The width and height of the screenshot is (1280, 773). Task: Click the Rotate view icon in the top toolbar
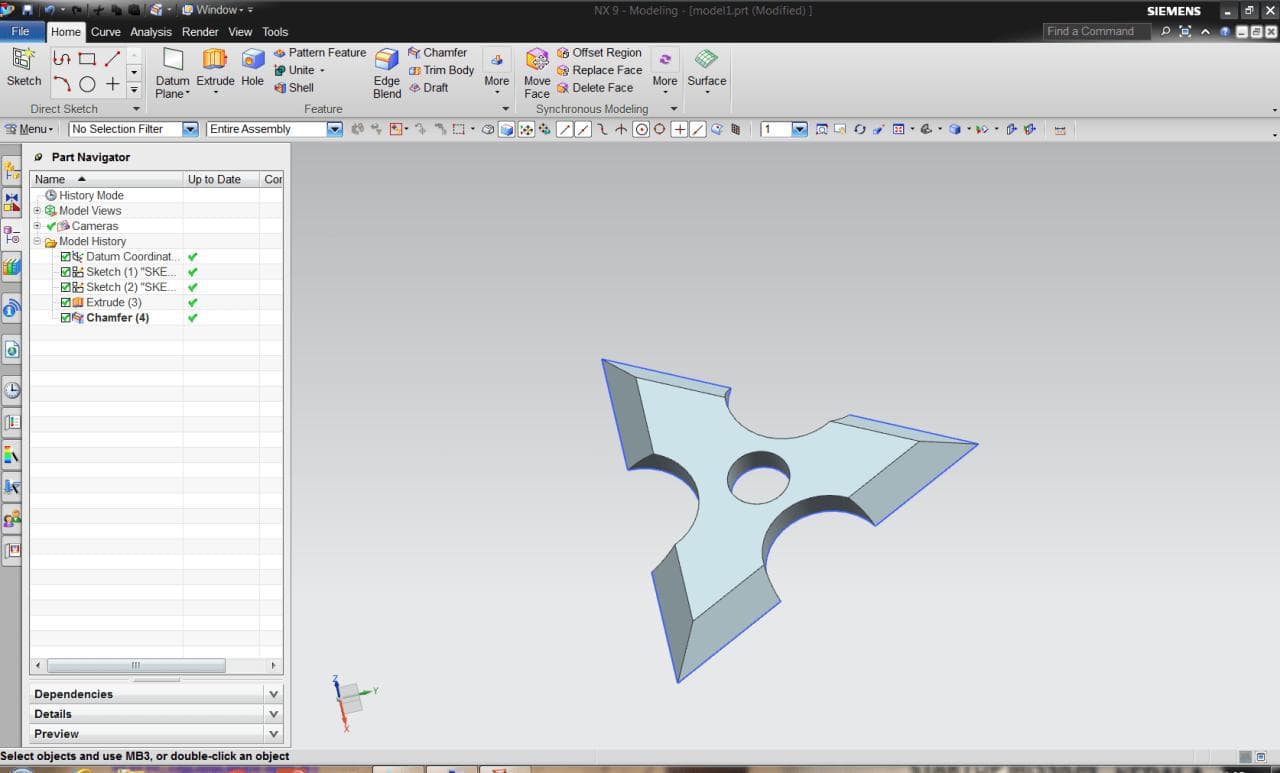coord(859,129)
